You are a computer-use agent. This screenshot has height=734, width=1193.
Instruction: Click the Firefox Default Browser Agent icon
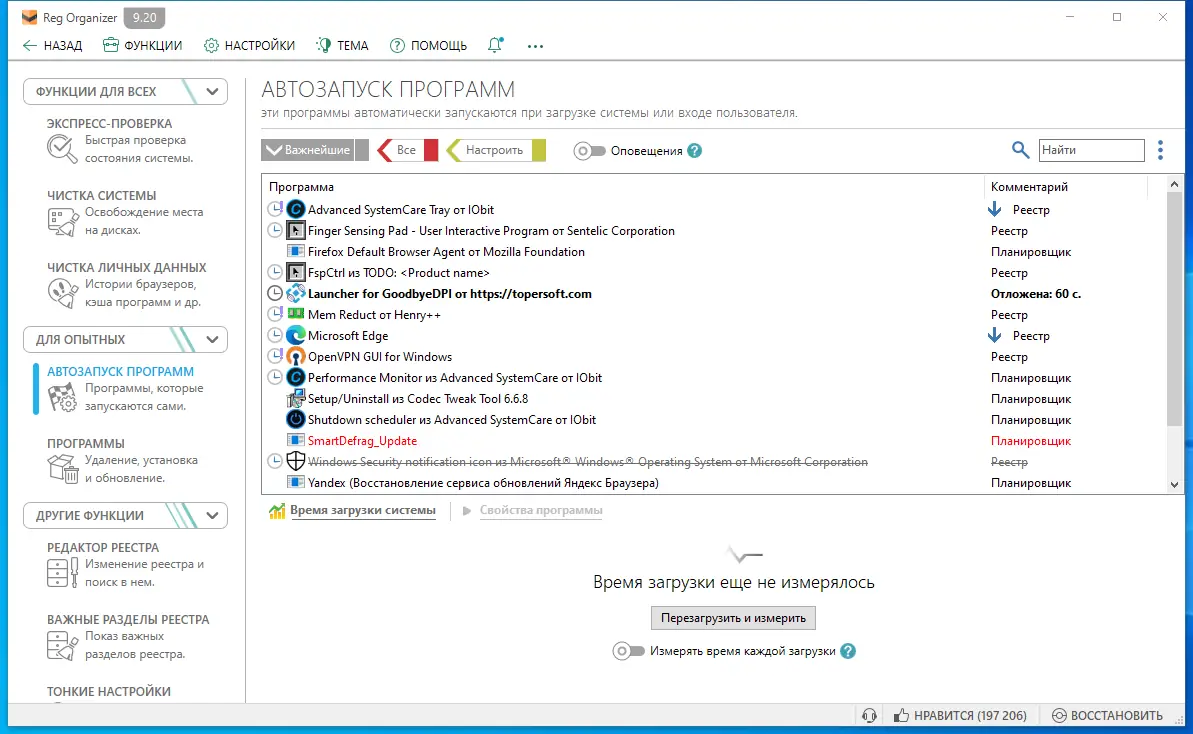click(x=295, y=252)
